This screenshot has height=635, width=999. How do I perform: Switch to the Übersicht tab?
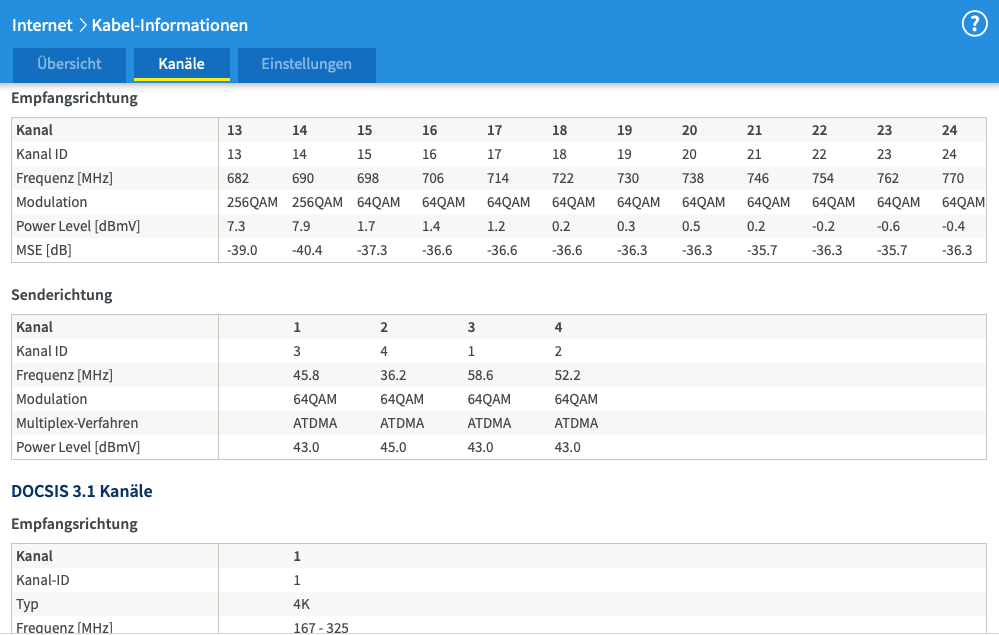pyautogui.click(x=69, y=64)
